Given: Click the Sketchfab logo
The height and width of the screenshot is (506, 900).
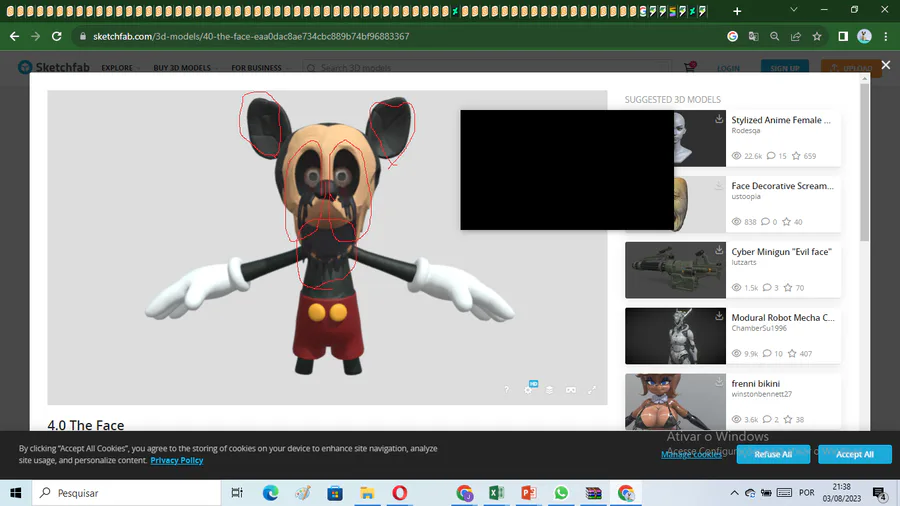Looking at the screenshot, I should tap(54, 67).
